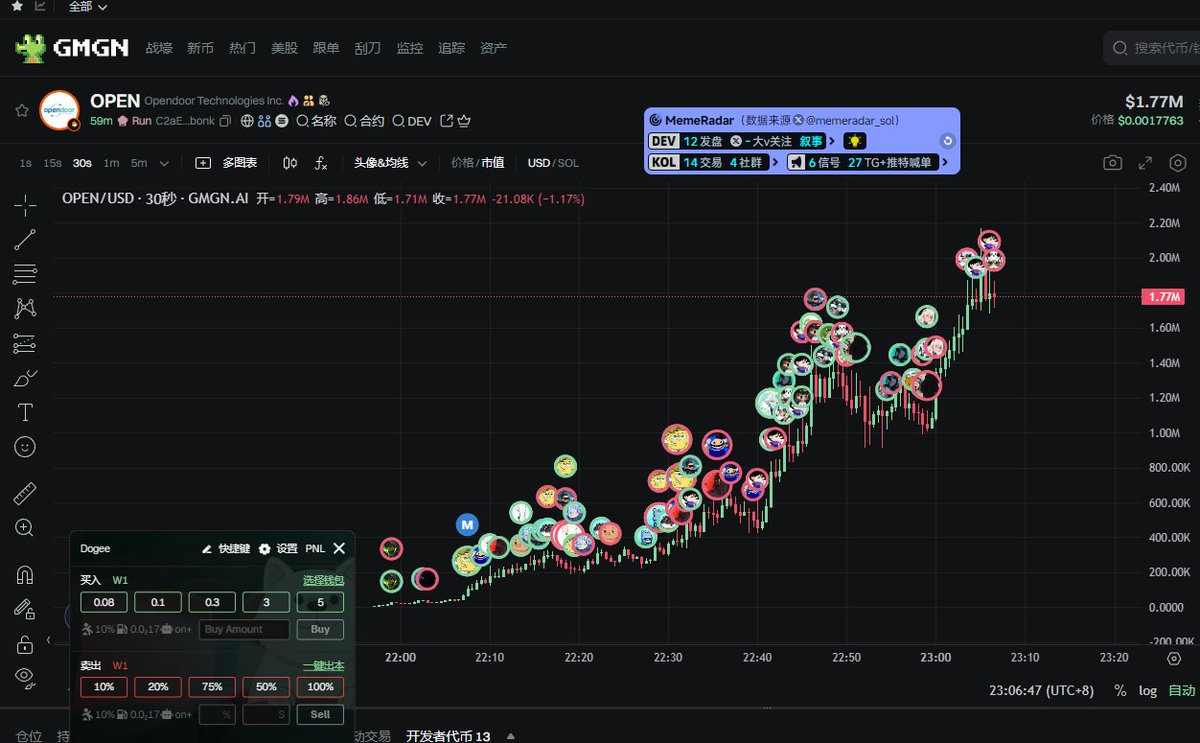Open share link icon next to DEV
The width and height of the screenshot is (1200, 743).
[447, 121]
